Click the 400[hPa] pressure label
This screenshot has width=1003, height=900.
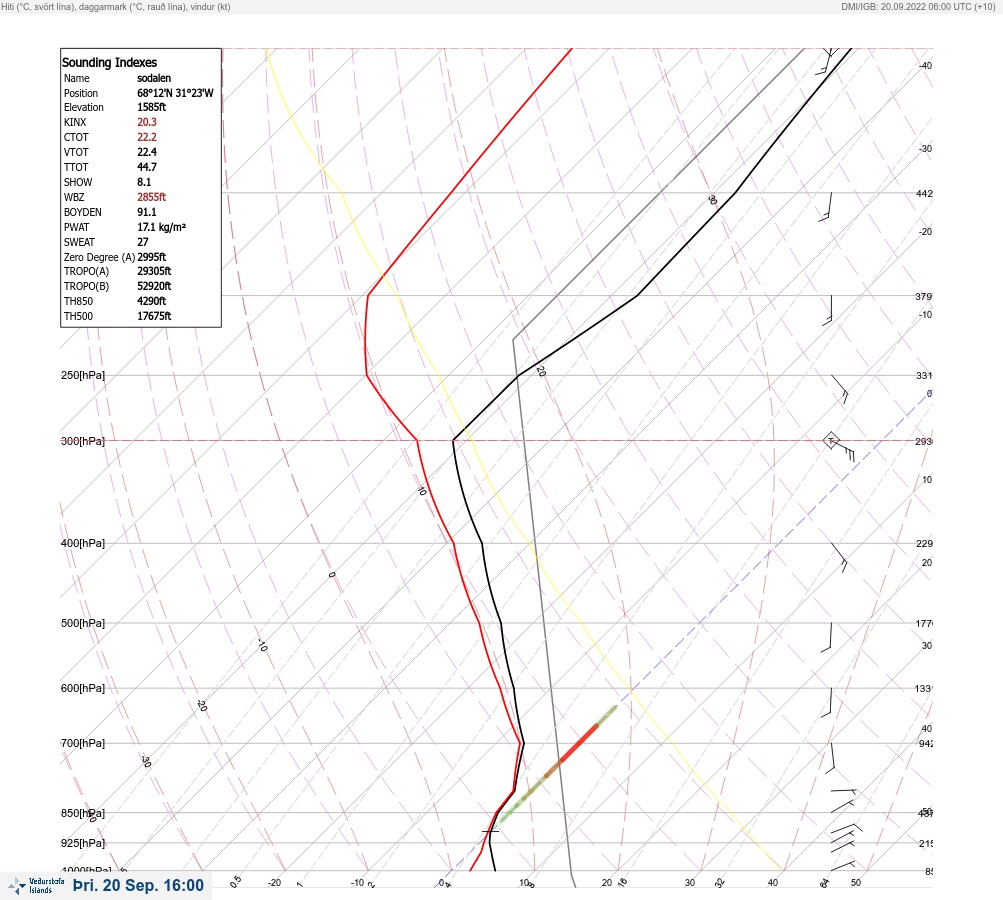pos(83,543)
